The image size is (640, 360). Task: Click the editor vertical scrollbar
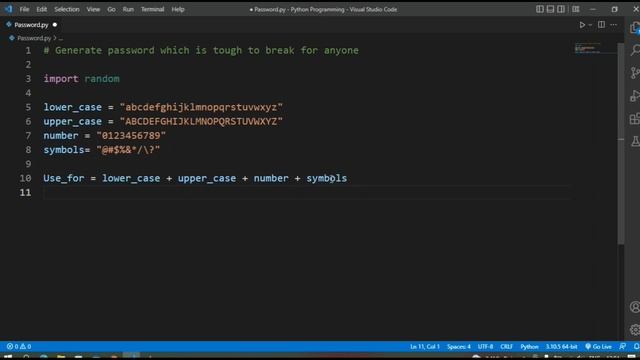[x=621, y=143]
